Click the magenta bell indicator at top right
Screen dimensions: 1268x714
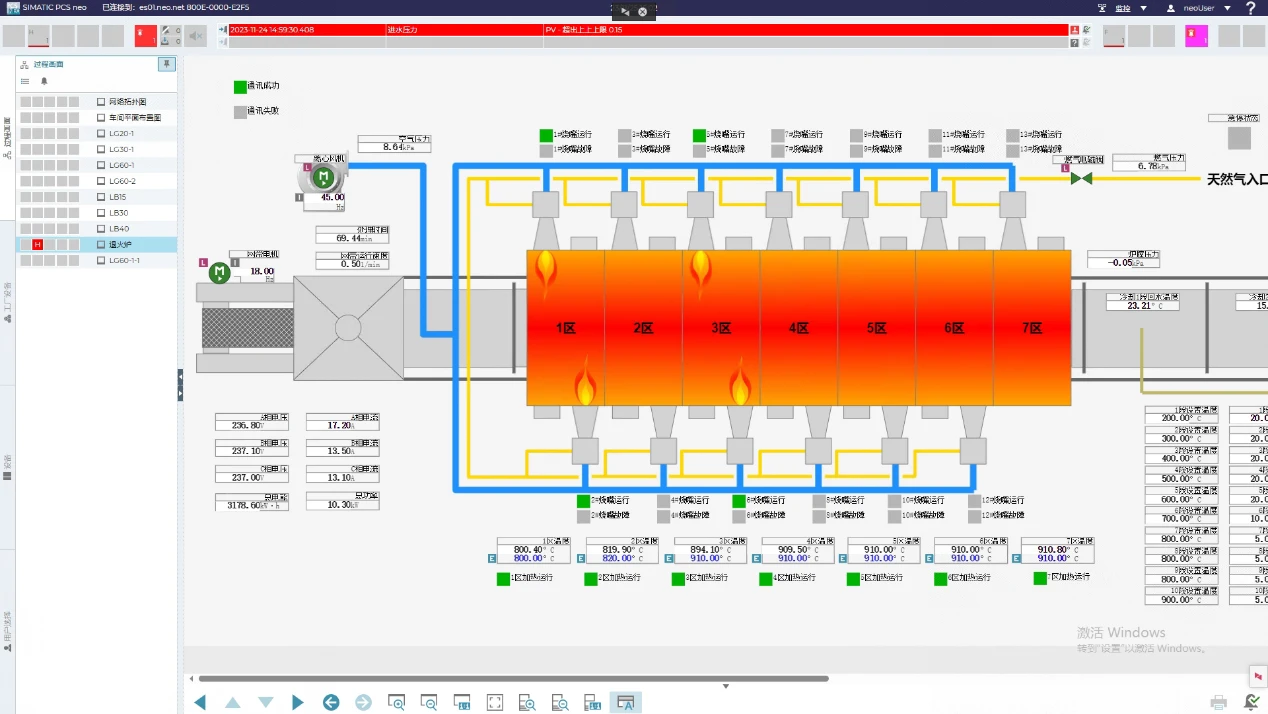click(x=1196, y=36)
